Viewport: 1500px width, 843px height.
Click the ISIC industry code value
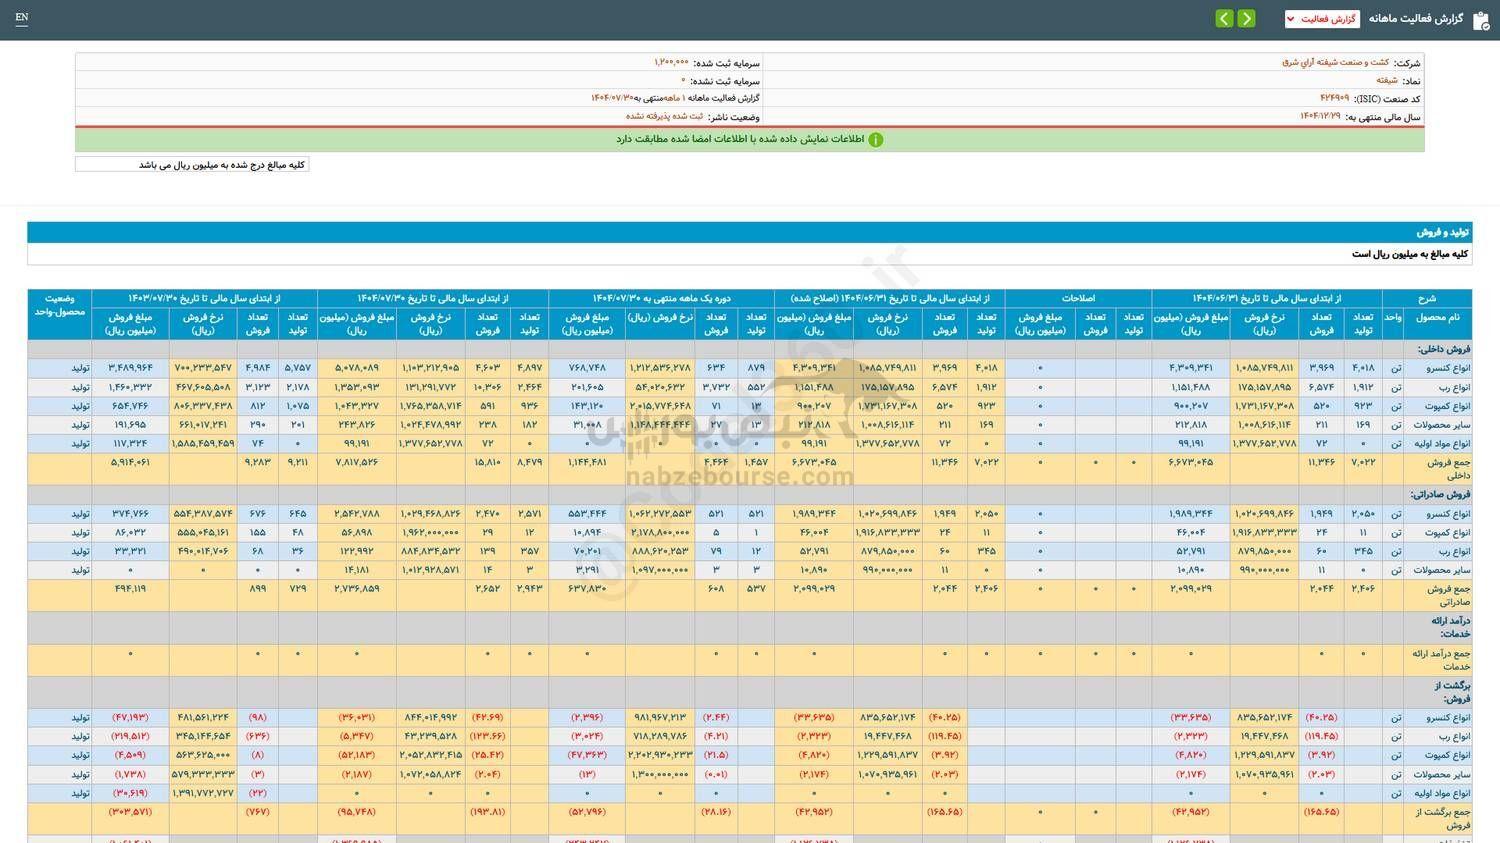click(x=1334, y=98)
